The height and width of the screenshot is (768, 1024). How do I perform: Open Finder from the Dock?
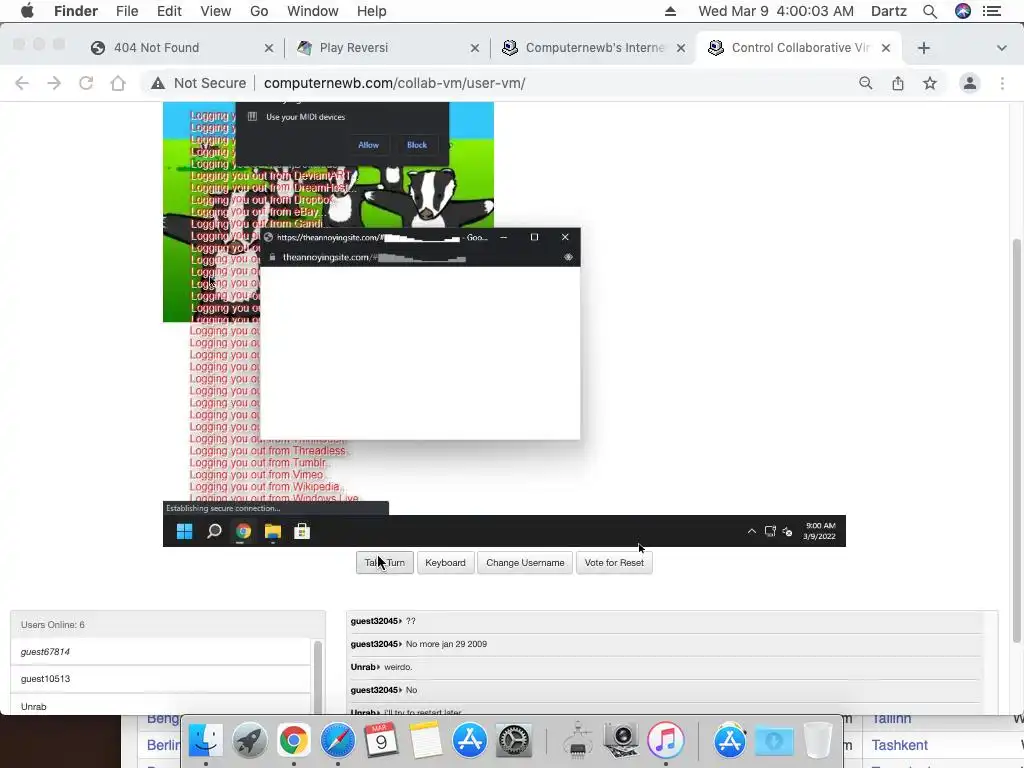coord(205,741)
